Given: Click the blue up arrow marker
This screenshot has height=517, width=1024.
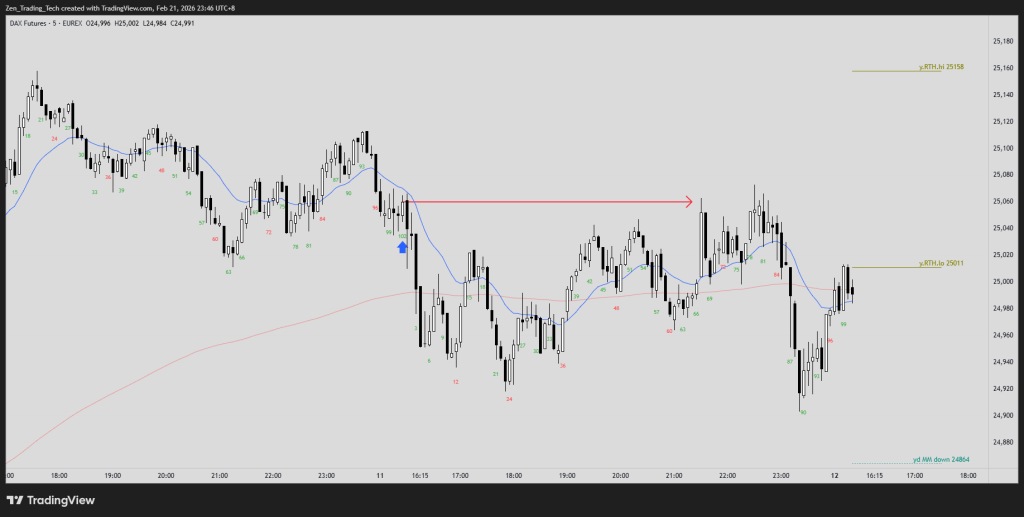Looking at the screenshot, I should pos(402,245).
